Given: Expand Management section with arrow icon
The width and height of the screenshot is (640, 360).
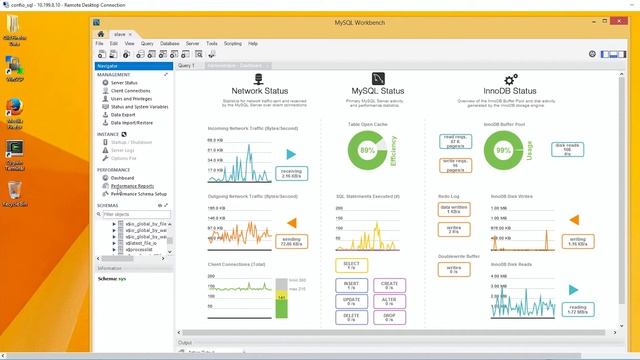Looking at the screenshot, I should click(166, 75).
